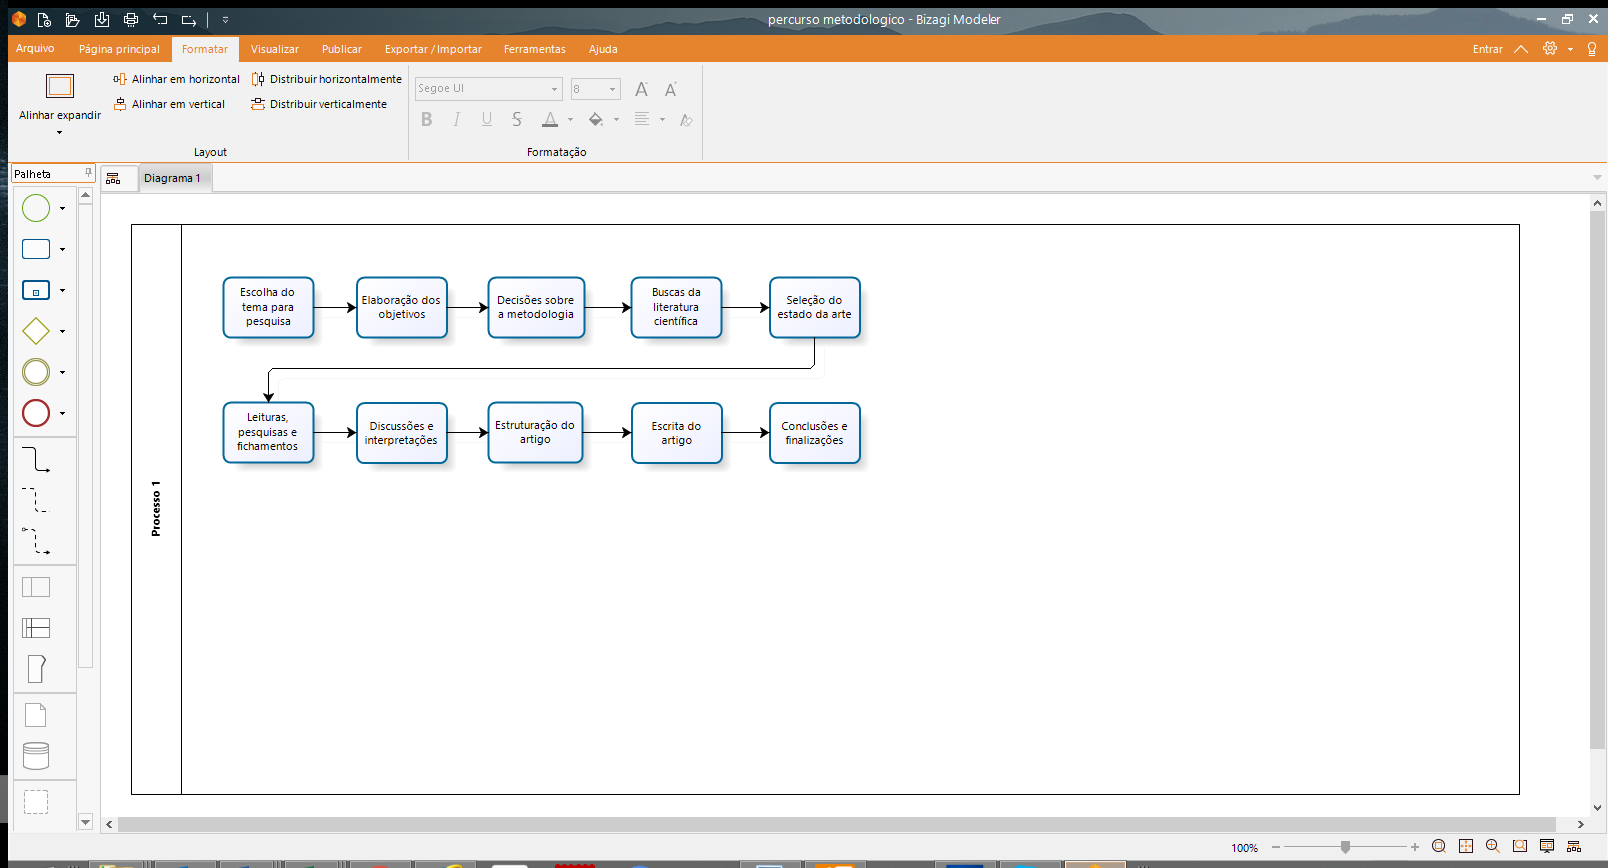The width and height of the screenshot is (1608, 868).
Task: Expand the Alinhar expandir dropdown
Action: pos(59,132)
